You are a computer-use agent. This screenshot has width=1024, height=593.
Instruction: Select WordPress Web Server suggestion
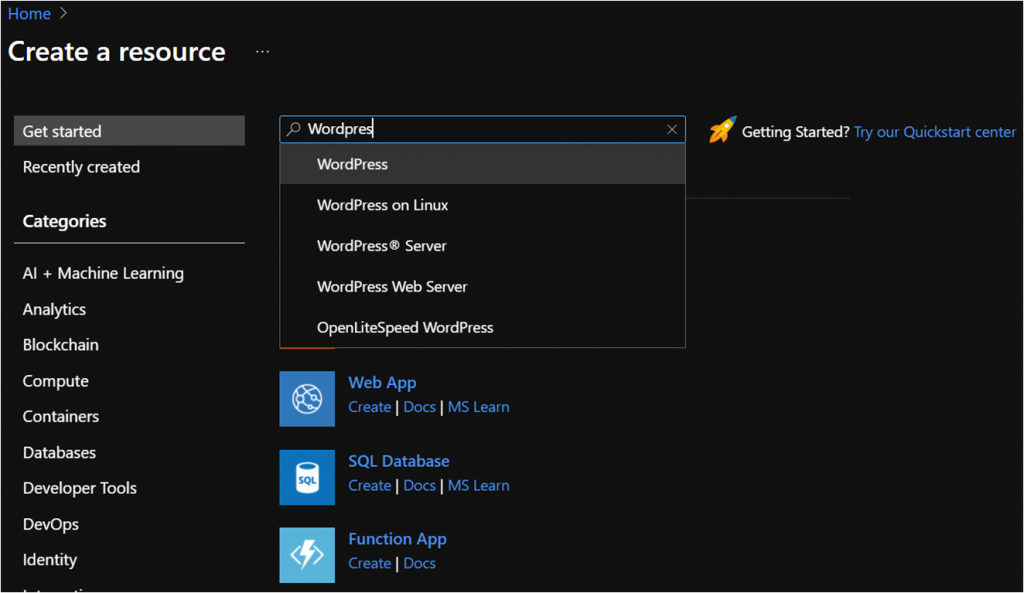(x=483, y=287)
